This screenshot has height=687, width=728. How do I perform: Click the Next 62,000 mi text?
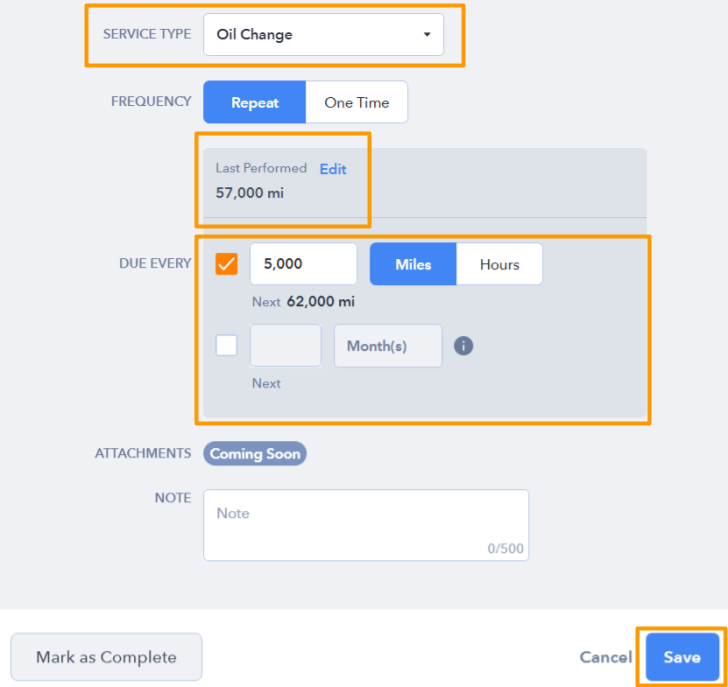(x=303, y=302)
